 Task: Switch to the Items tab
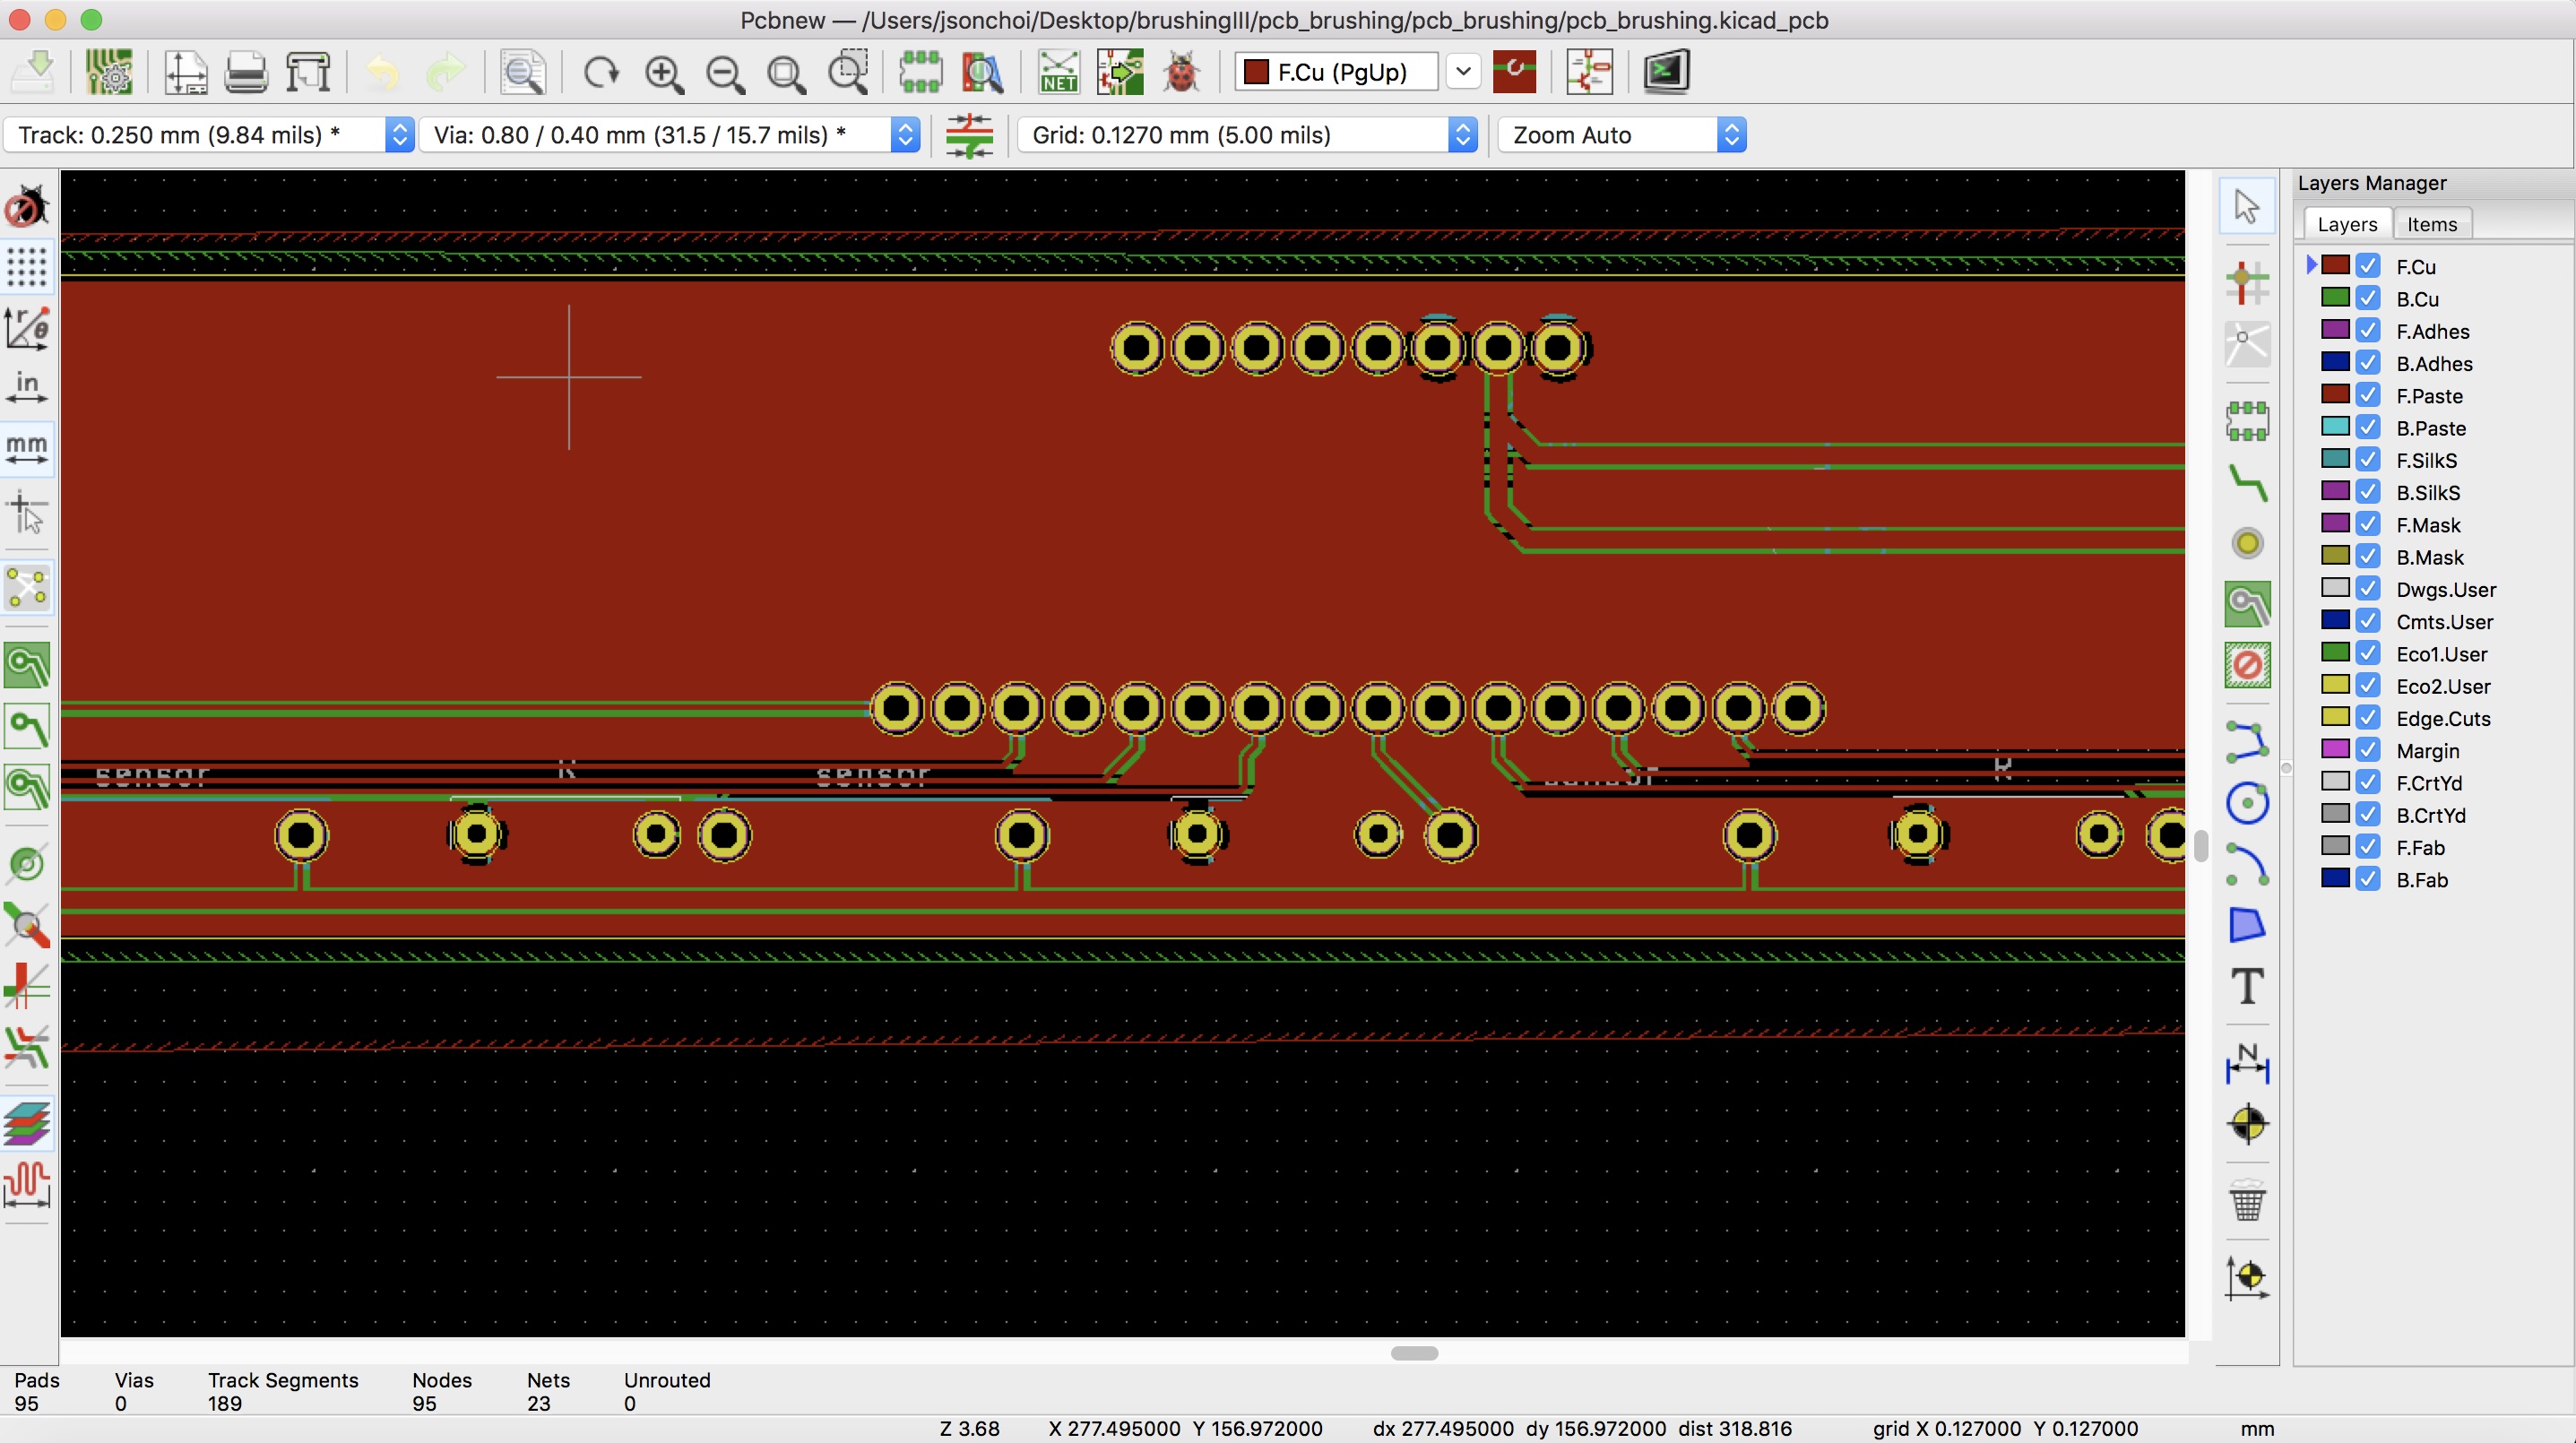pyautogui.click(x=2431, y=224)
